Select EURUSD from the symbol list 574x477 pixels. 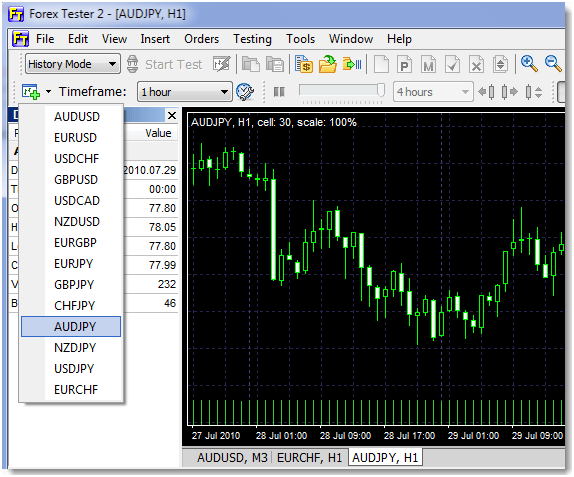point(71,138)
